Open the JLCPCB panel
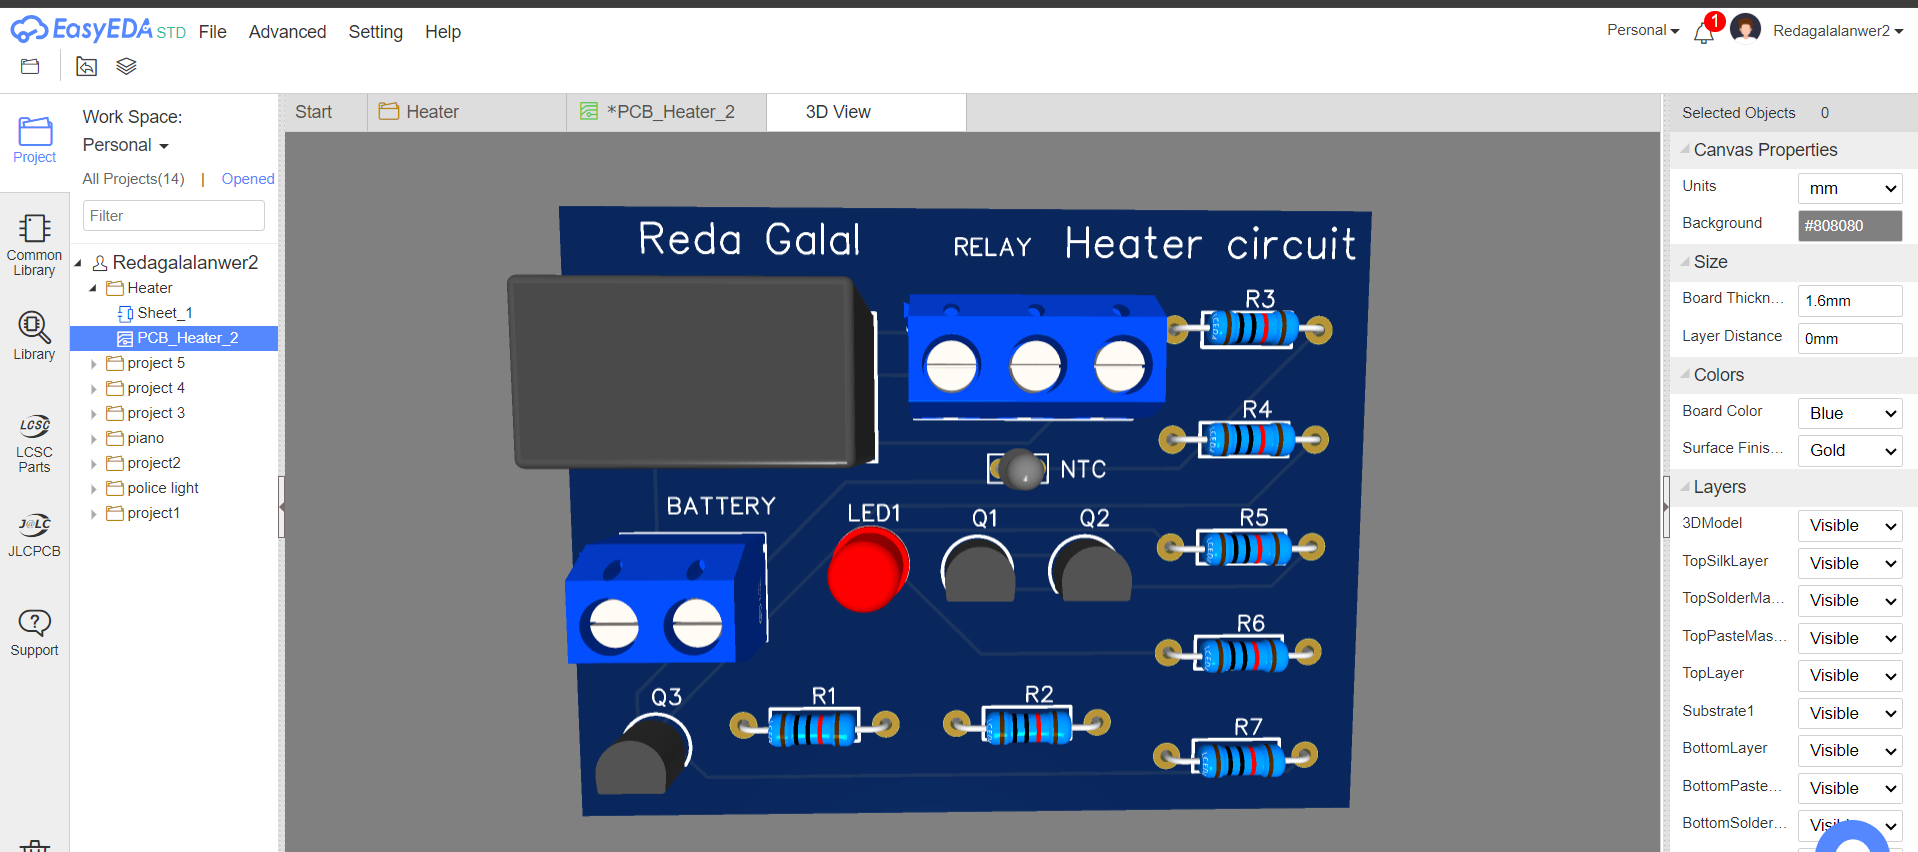Viewport: 1918px width, 852px height. click(x=35, y=535)
